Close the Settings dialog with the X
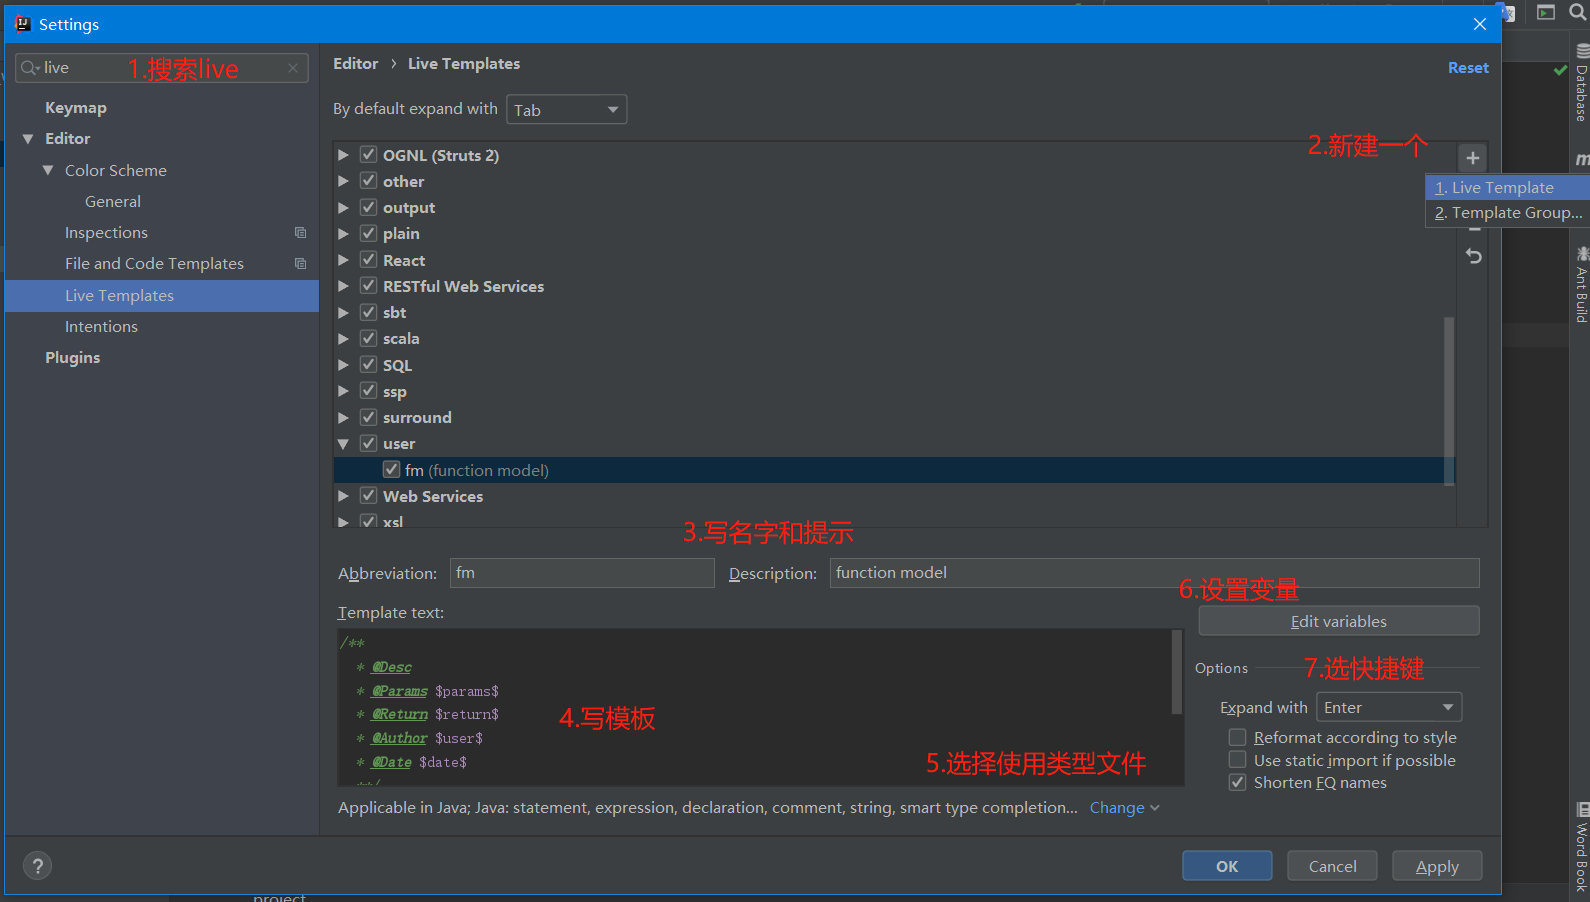Image resolution: width=1590 pixels, height=902 pixels. [1480, 24]
